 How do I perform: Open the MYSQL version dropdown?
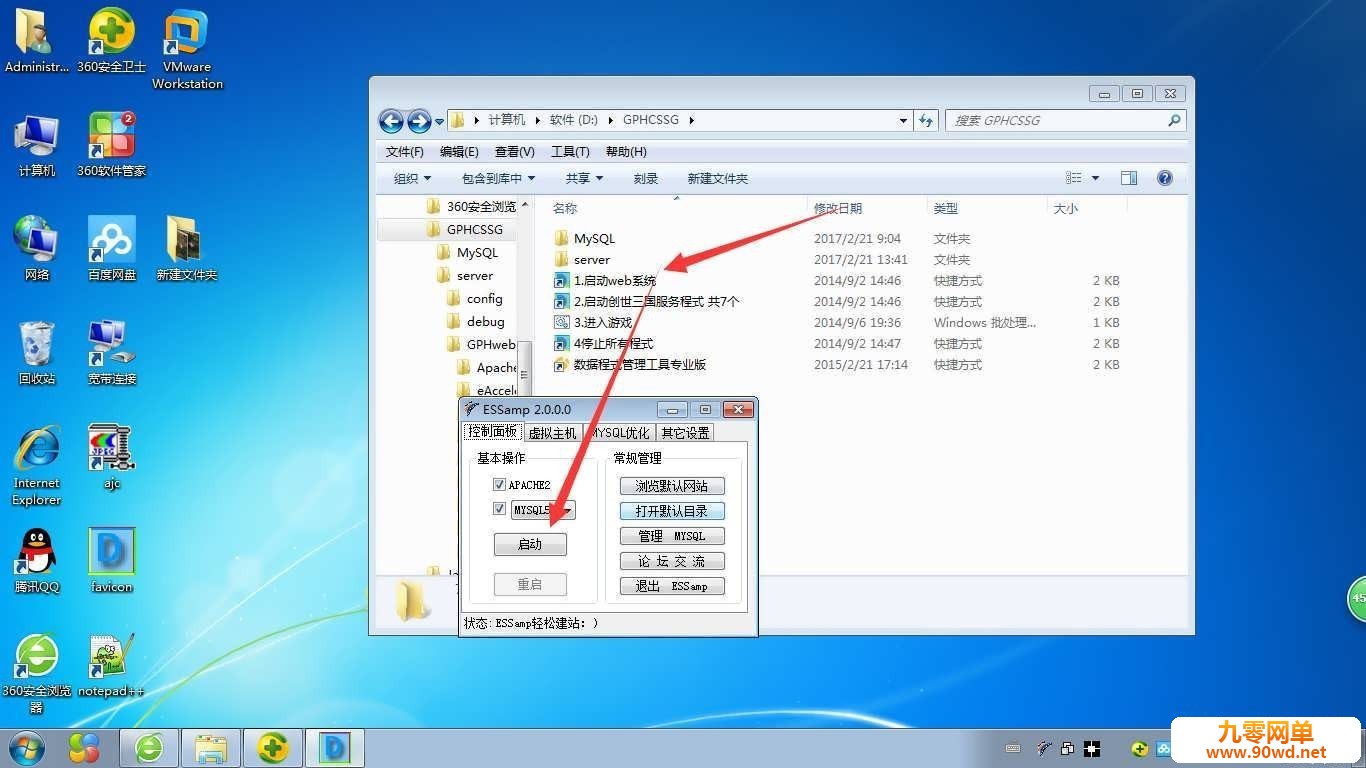(567, 510)
